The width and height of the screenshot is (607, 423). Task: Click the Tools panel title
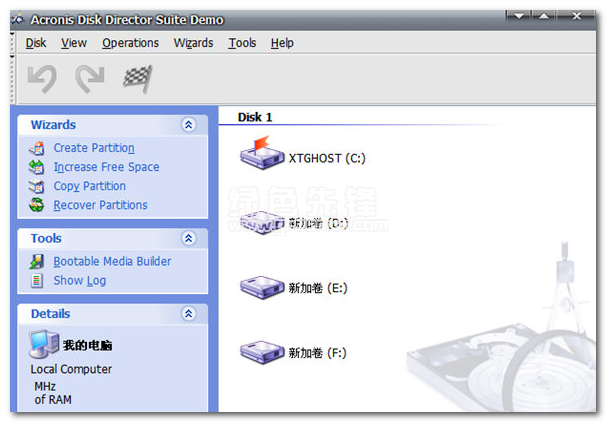tap(46, 238)
